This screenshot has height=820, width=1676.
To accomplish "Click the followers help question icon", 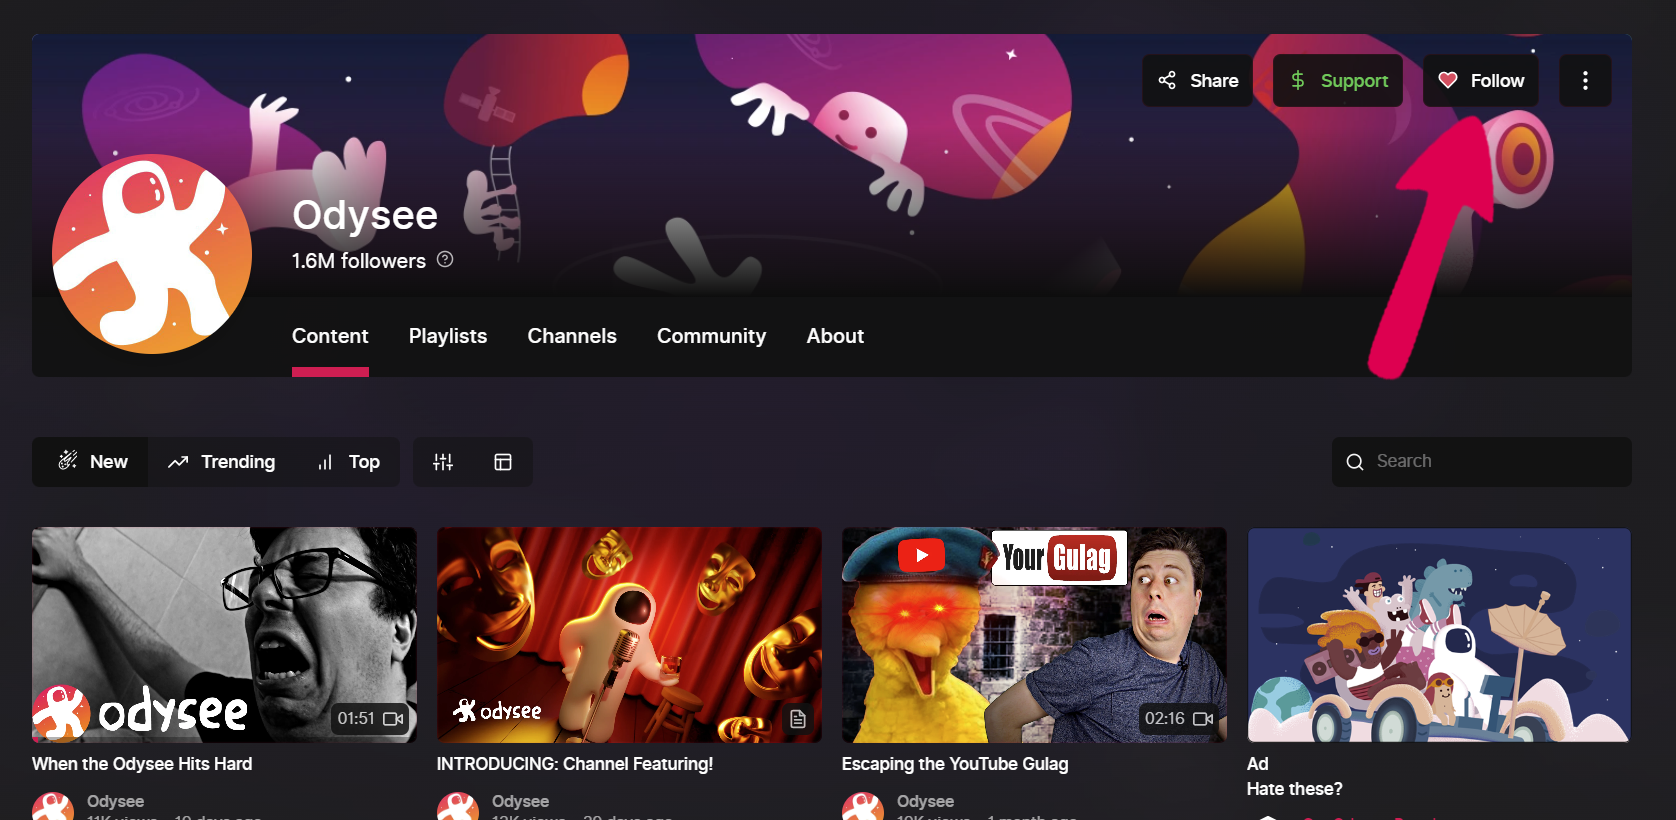I will 445,259.
